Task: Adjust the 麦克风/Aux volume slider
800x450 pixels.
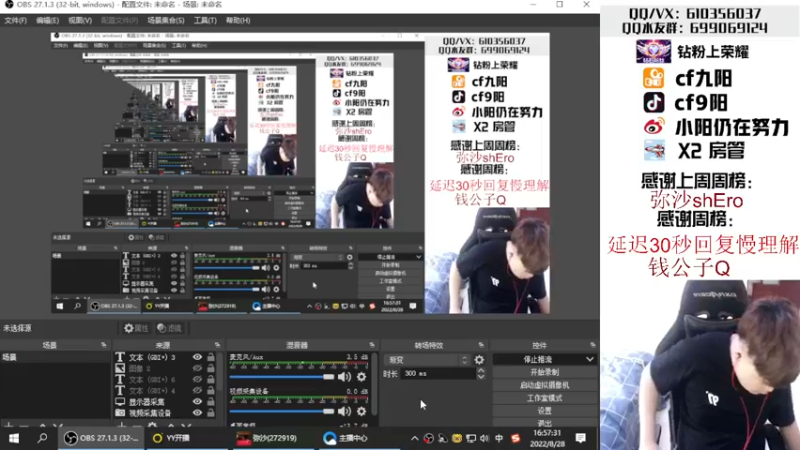Action: click(x=282, y=377)
